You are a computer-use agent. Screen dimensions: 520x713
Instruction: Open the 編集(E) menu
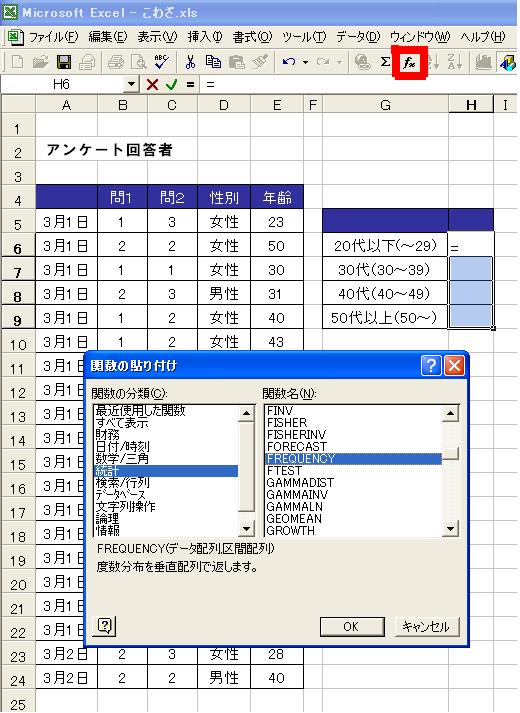pyautogui.click(x=107, y=37)
